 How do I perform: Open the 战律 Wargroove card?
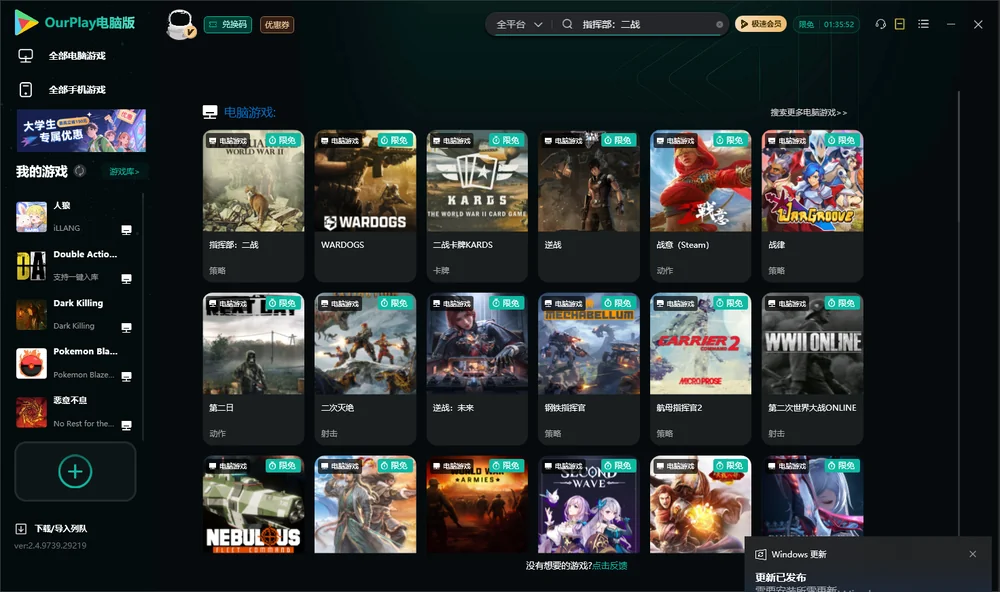click(812, 205)
